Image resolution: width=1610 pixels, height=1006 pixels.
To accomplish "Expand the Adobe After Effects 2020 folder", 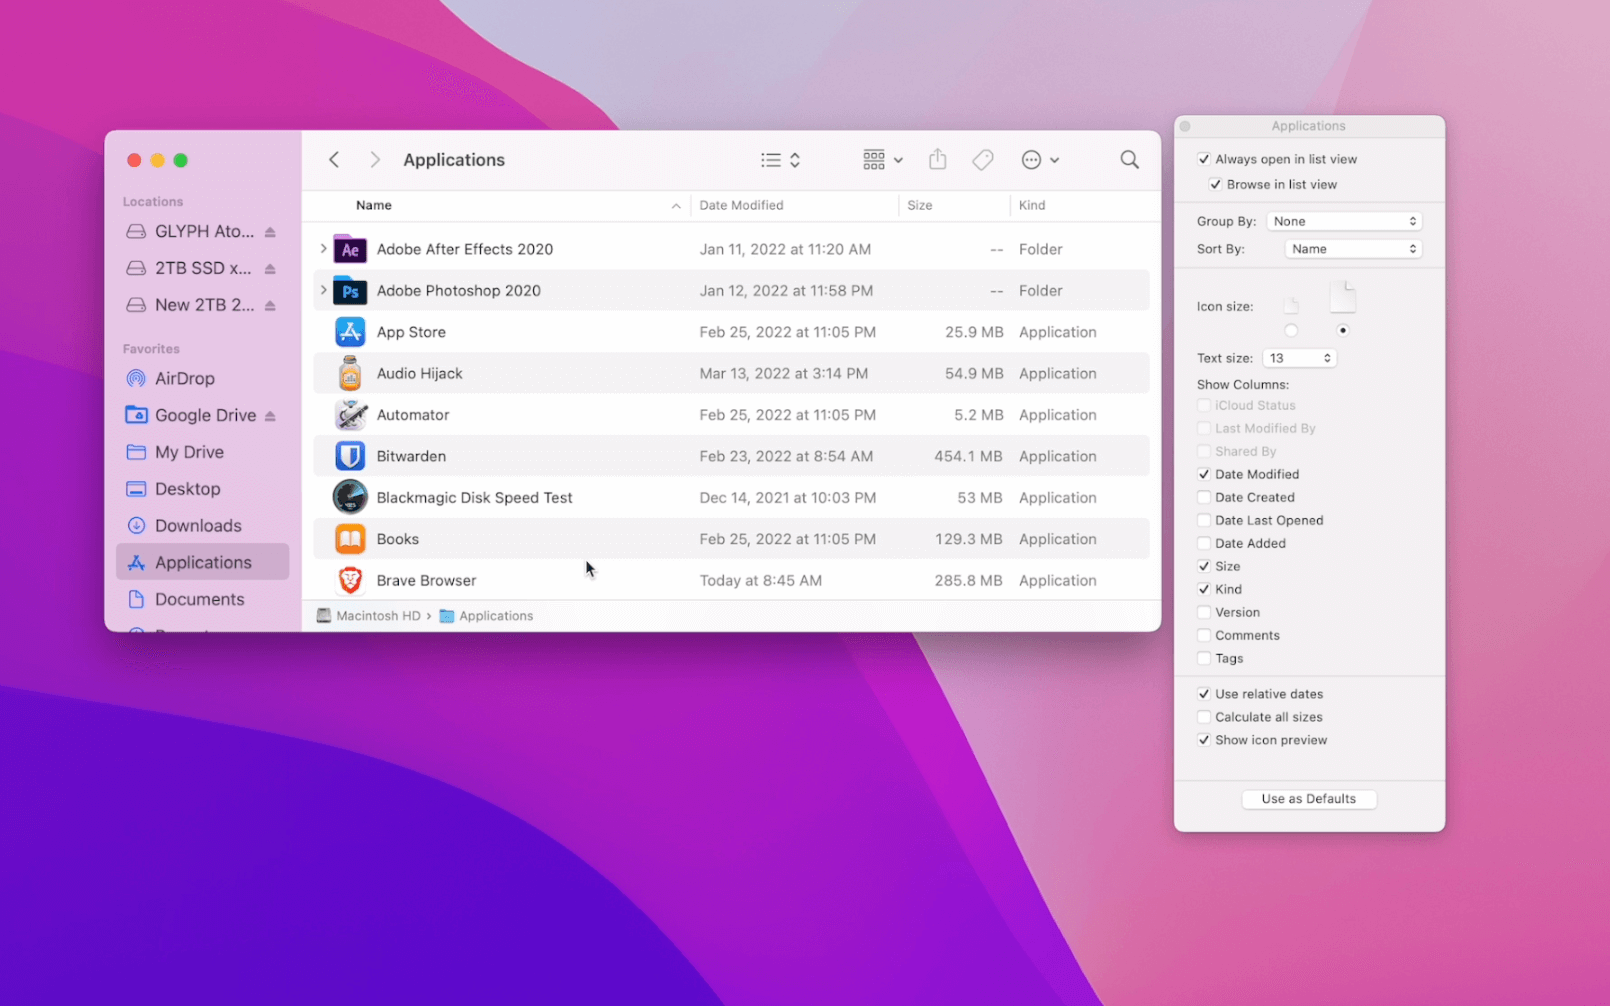I will [323, 249].
